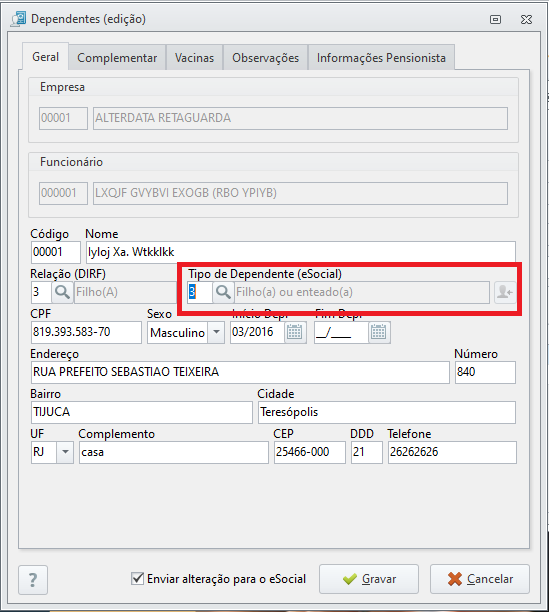549x612 pixels.
Task: Open Início Dep. calendar picker
Action: click(295, 332)
